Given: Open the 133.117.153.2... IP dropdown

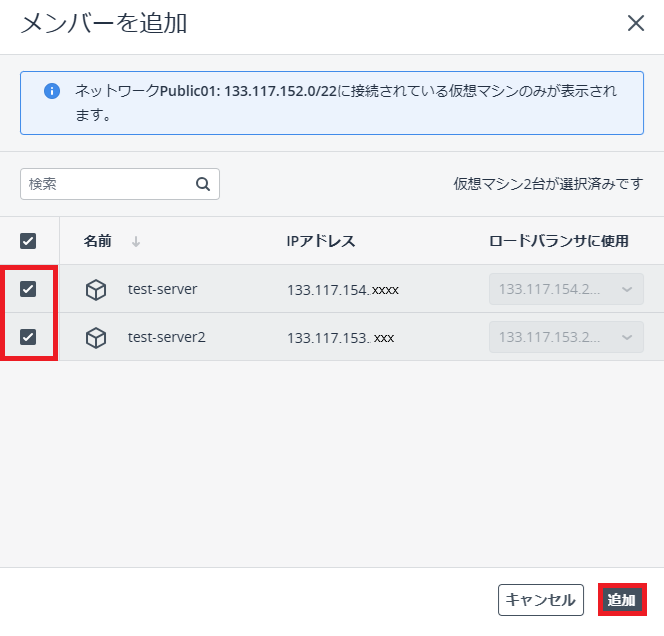Looking at the screenshot, I should click(565, 337).
